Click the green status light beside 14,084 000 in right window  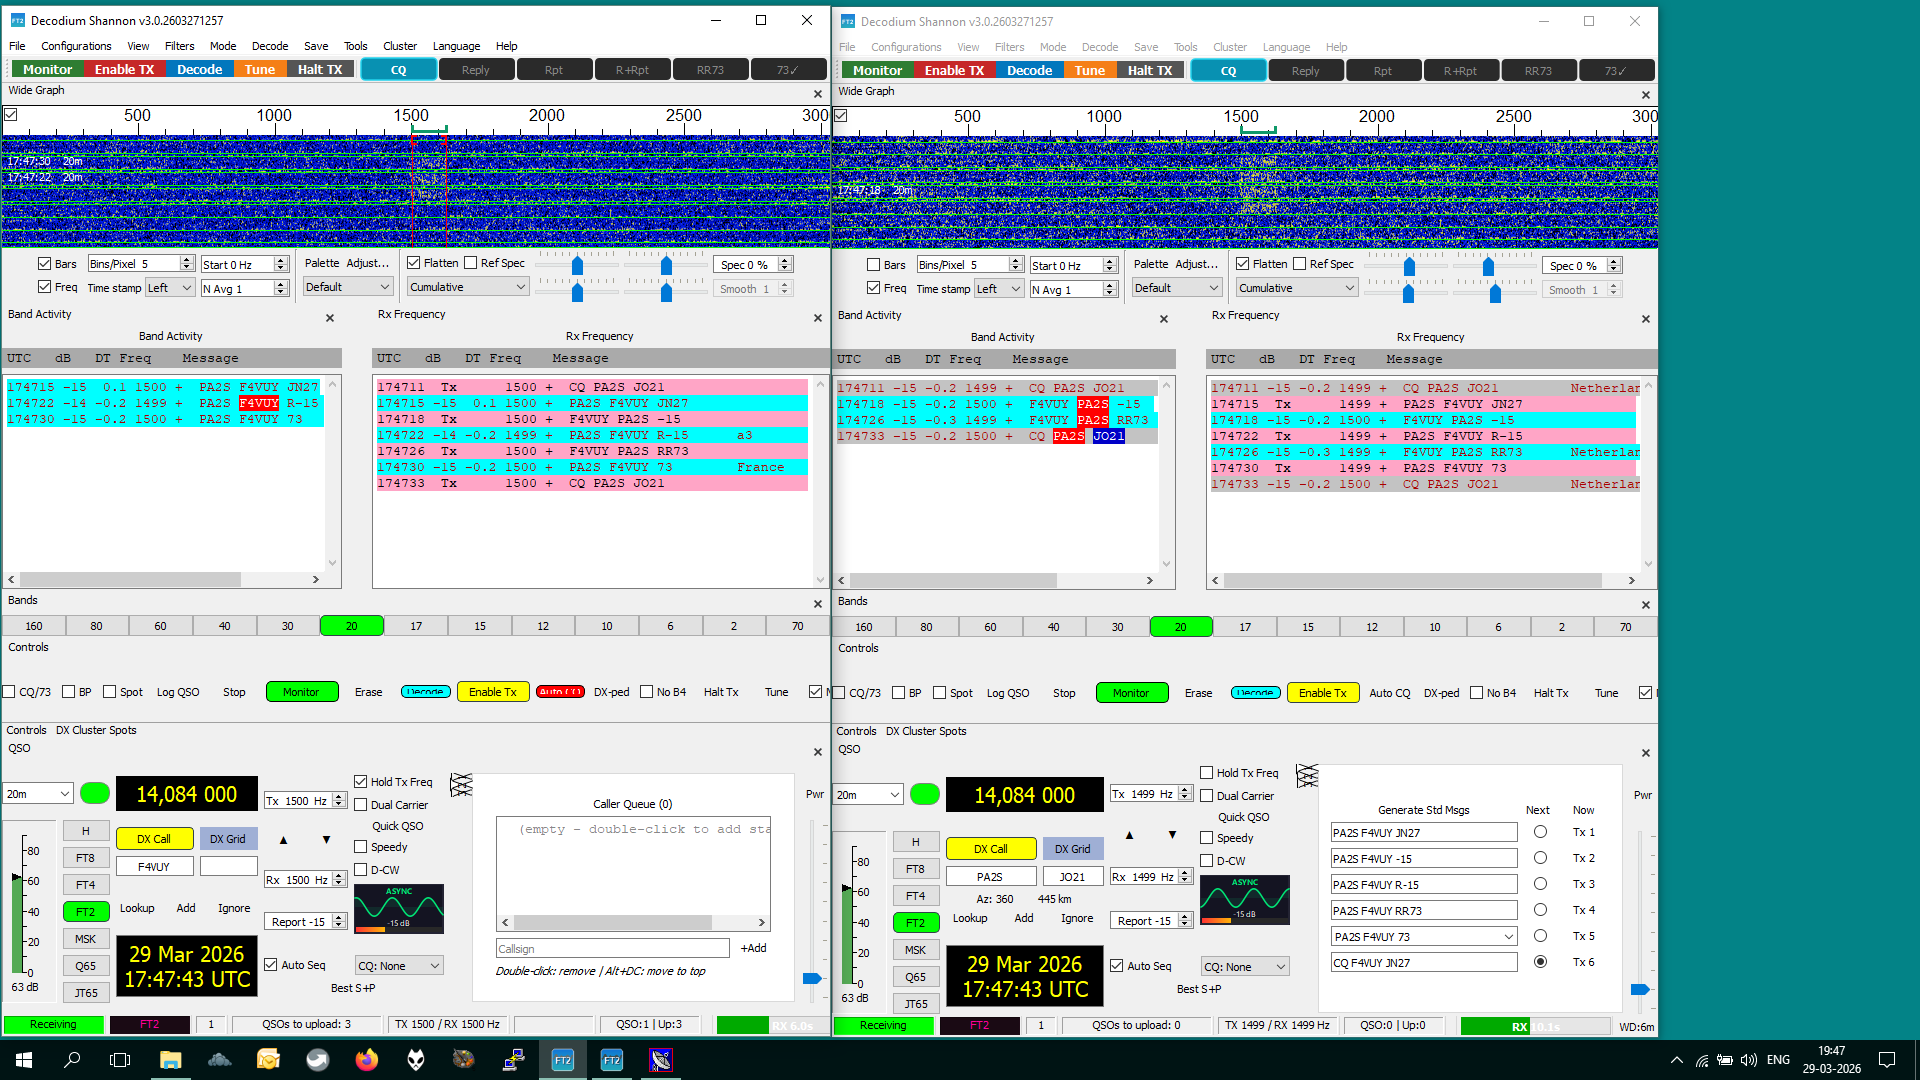[925, 794]
